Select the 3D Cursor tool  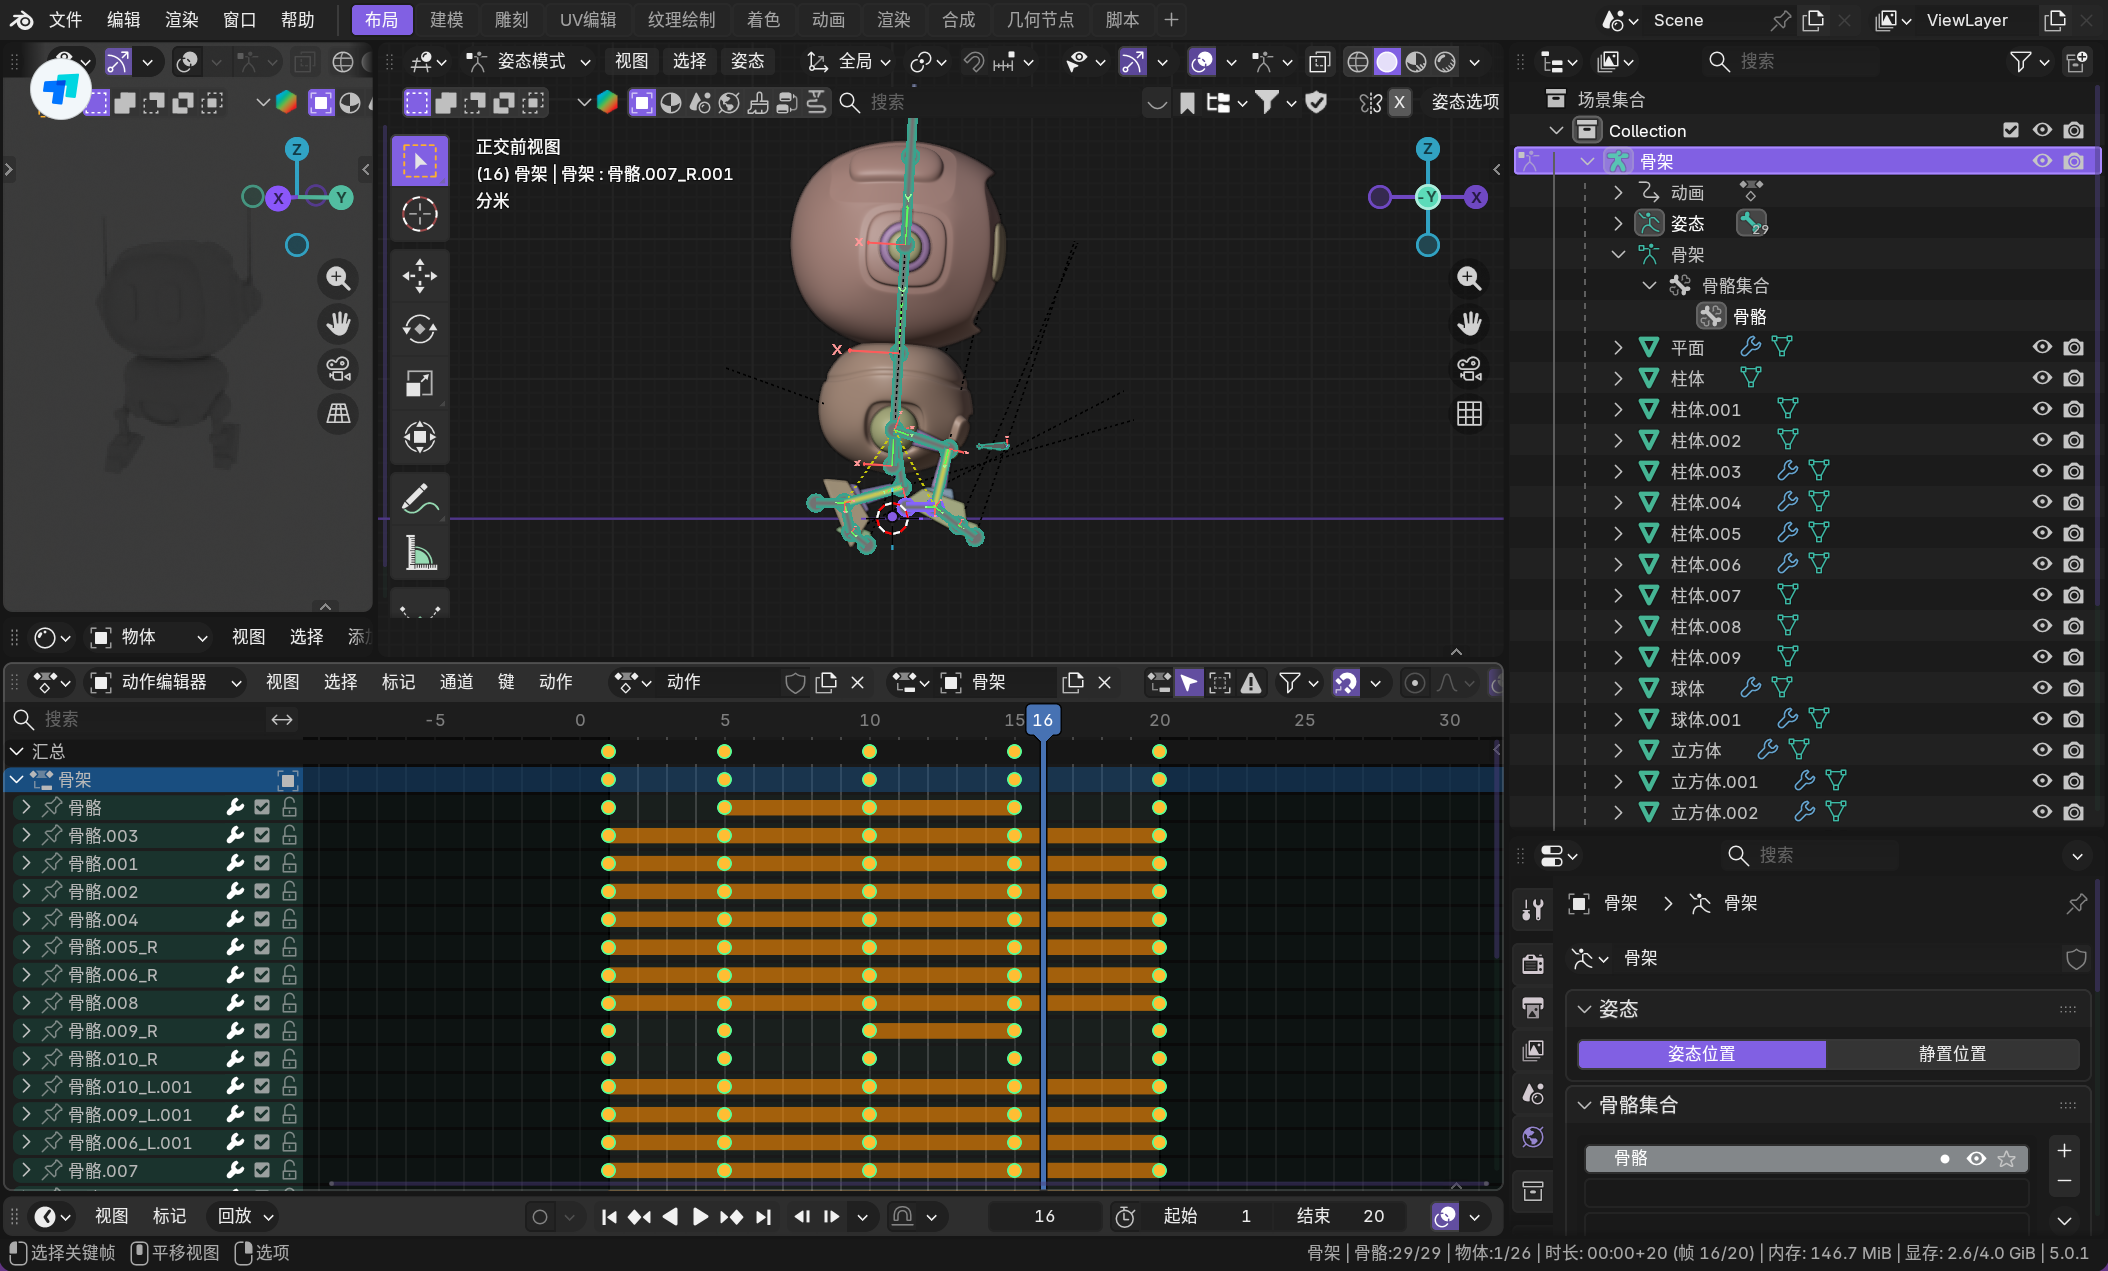pyautogui.click(x=419, y=214)
